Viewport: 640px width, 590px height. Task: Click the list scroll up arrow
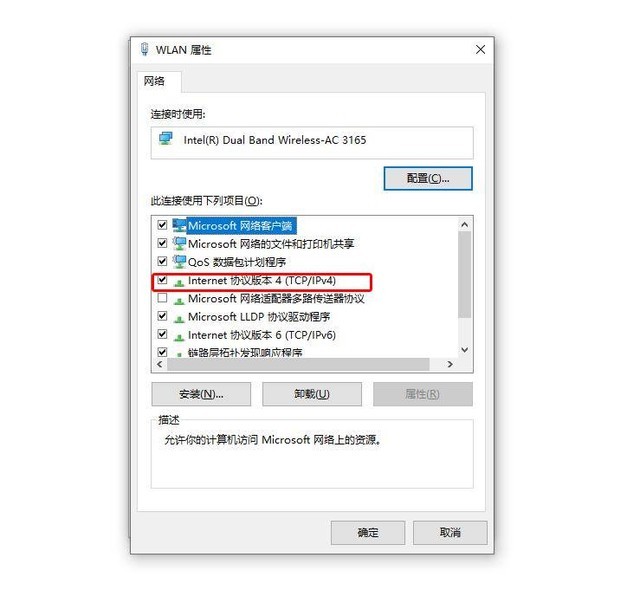(464, 224)
